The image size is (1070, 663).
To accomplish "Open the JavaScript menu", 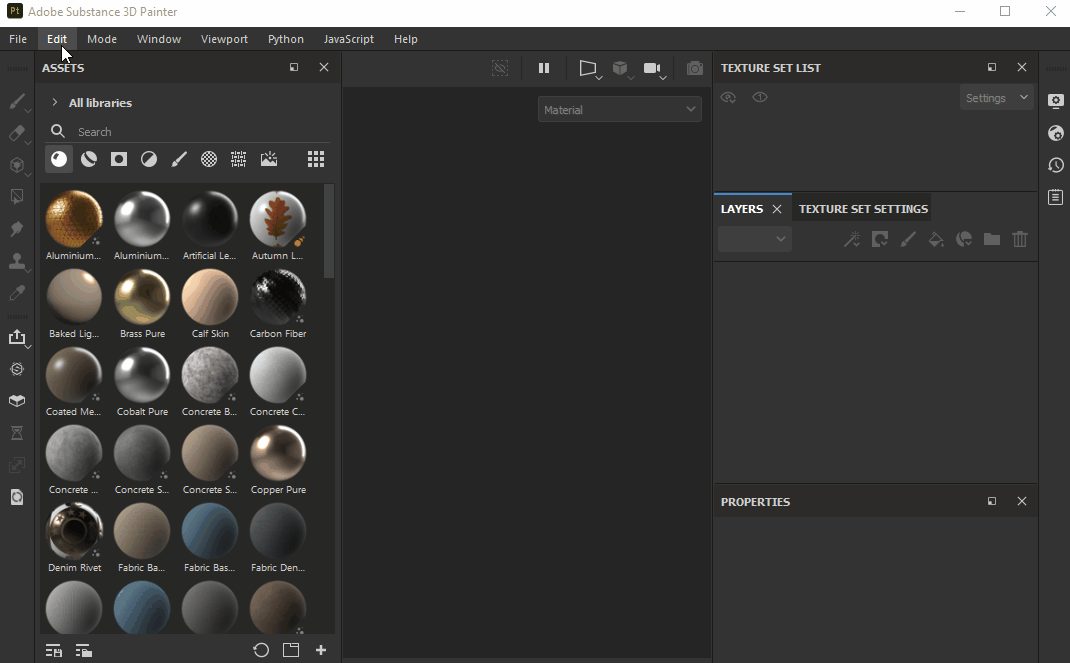I will click(x=349, y=39).
